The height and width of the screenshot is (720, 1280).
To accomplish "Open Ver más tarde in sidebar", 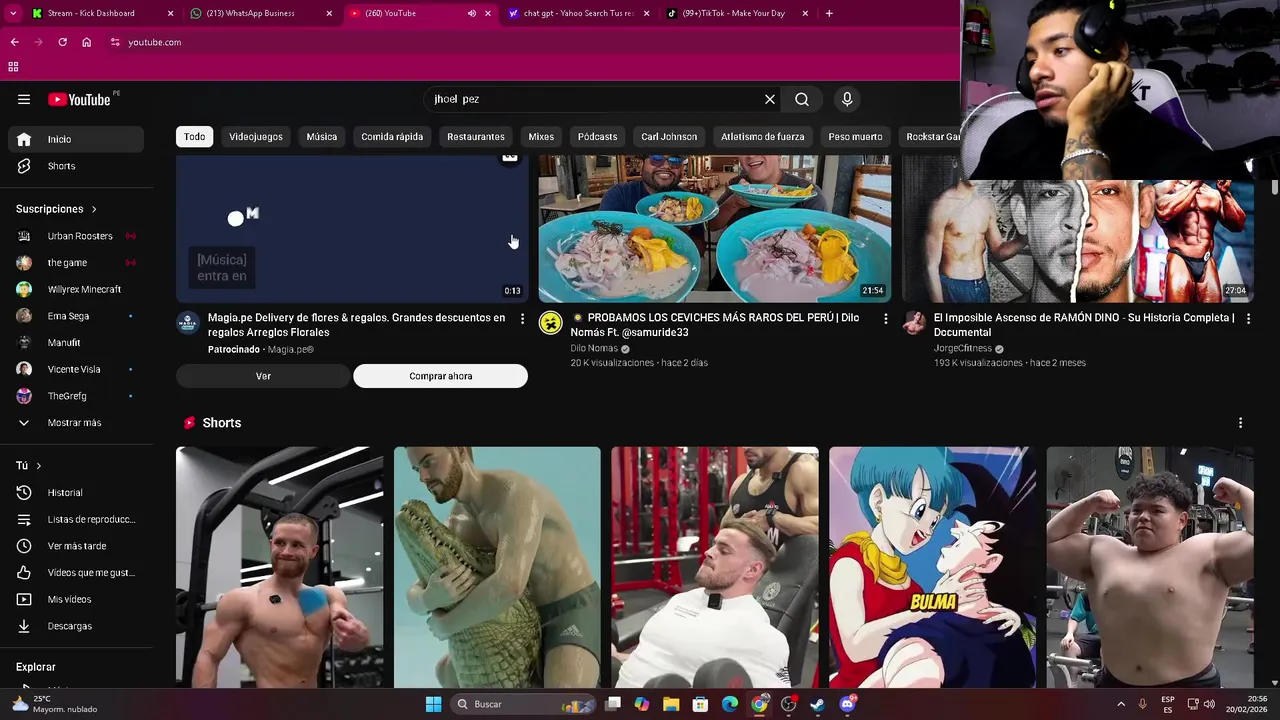I will (76, 546).
